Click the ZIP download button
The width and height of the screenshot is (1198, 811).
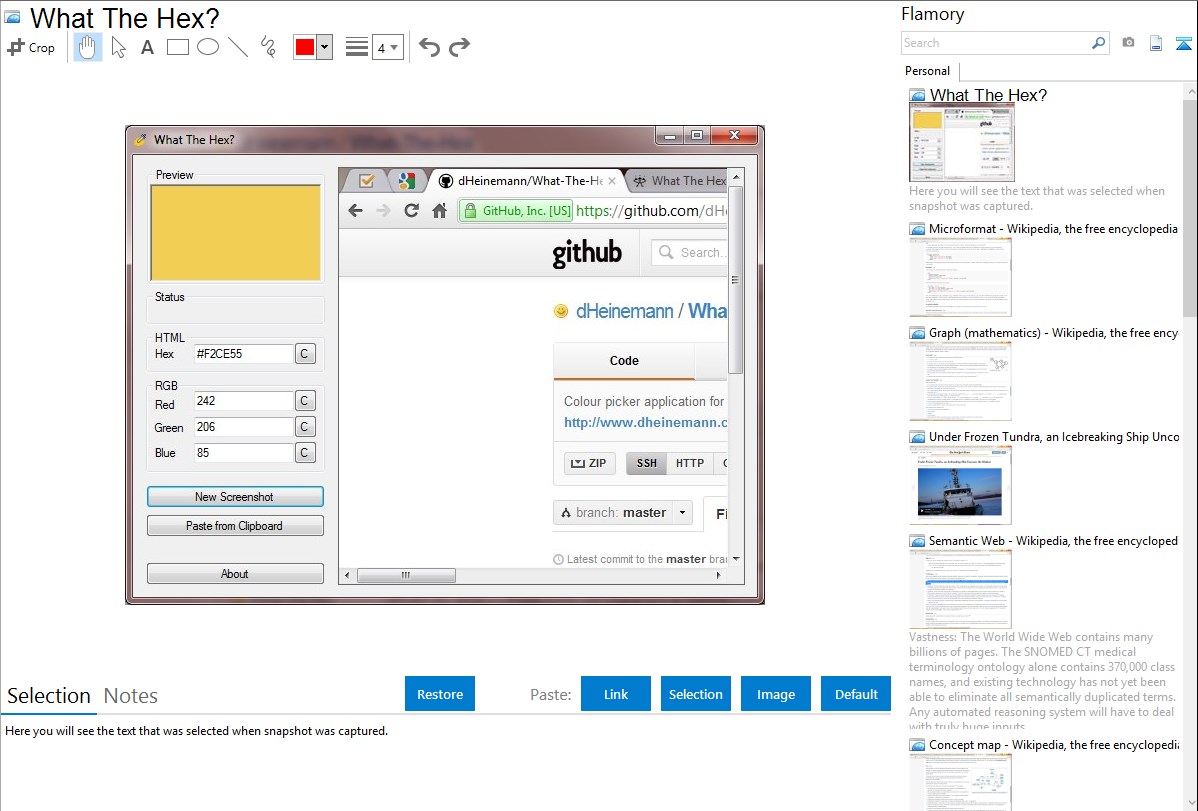coord(589,463)
